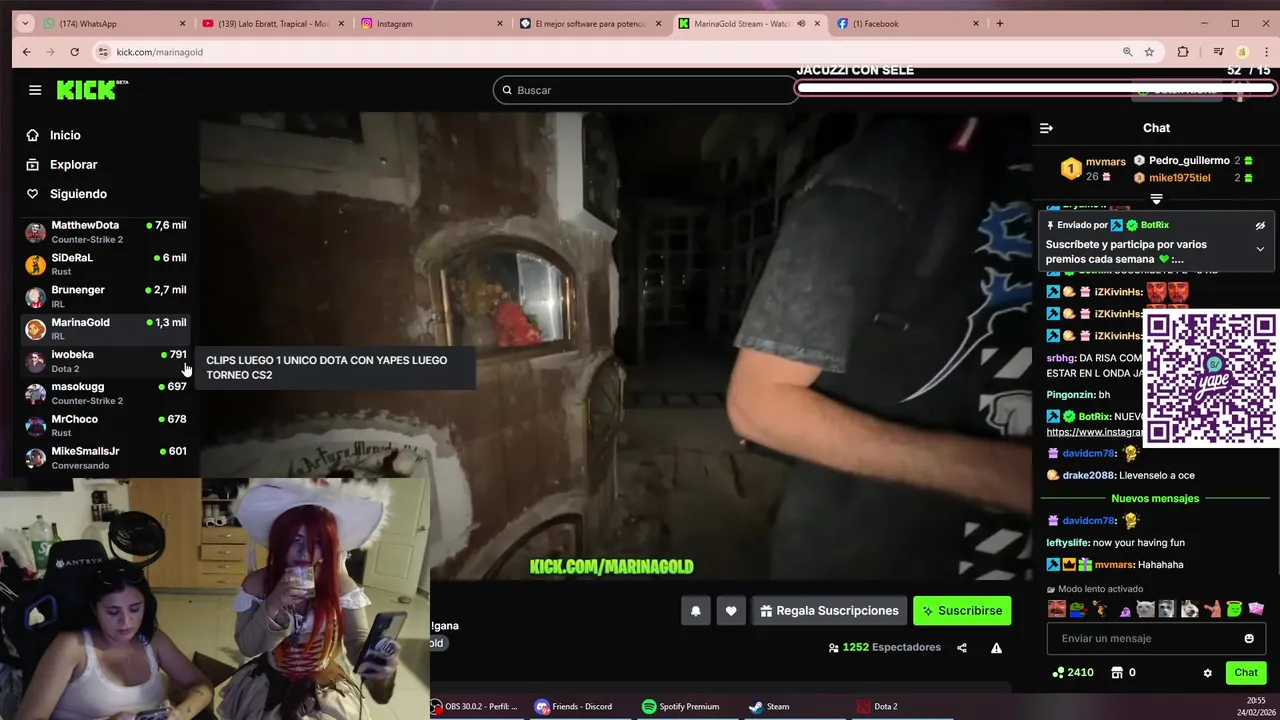Click mike1975tiel in the leaderboard

click(1179, 178)
